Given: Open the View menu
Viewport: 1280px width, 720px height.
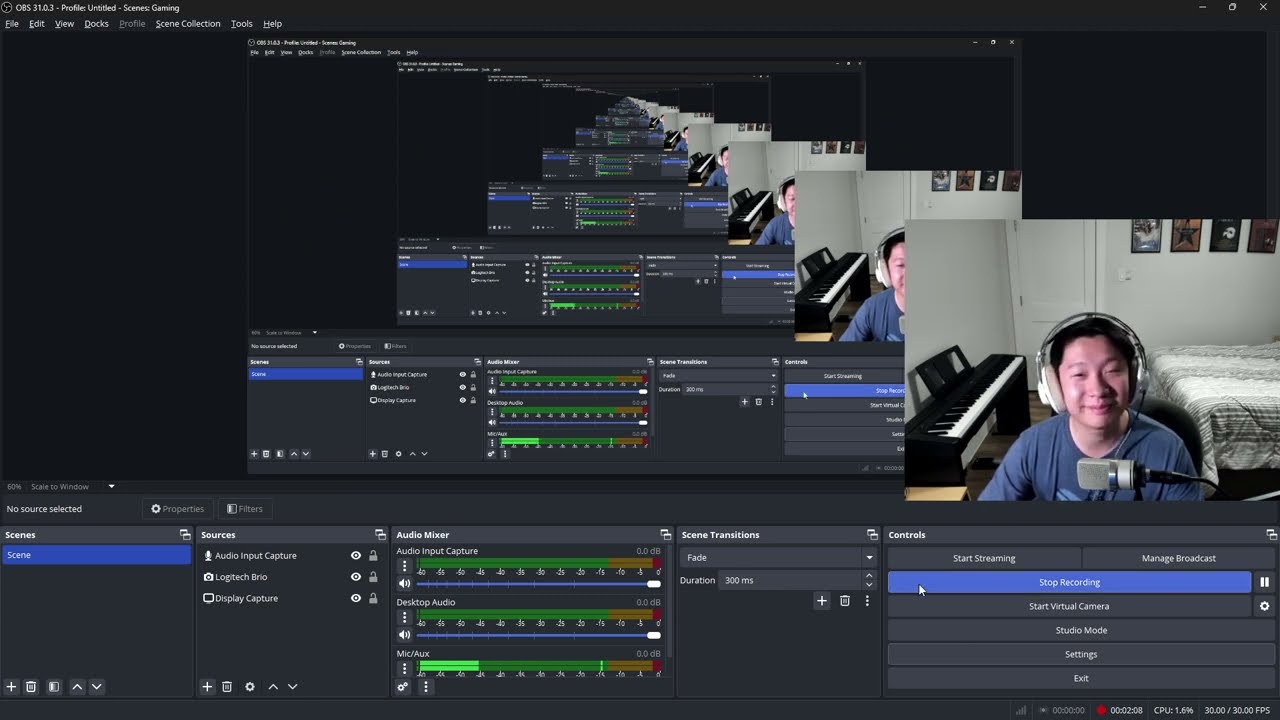Looking at the screenshot, I should (64, 23).
